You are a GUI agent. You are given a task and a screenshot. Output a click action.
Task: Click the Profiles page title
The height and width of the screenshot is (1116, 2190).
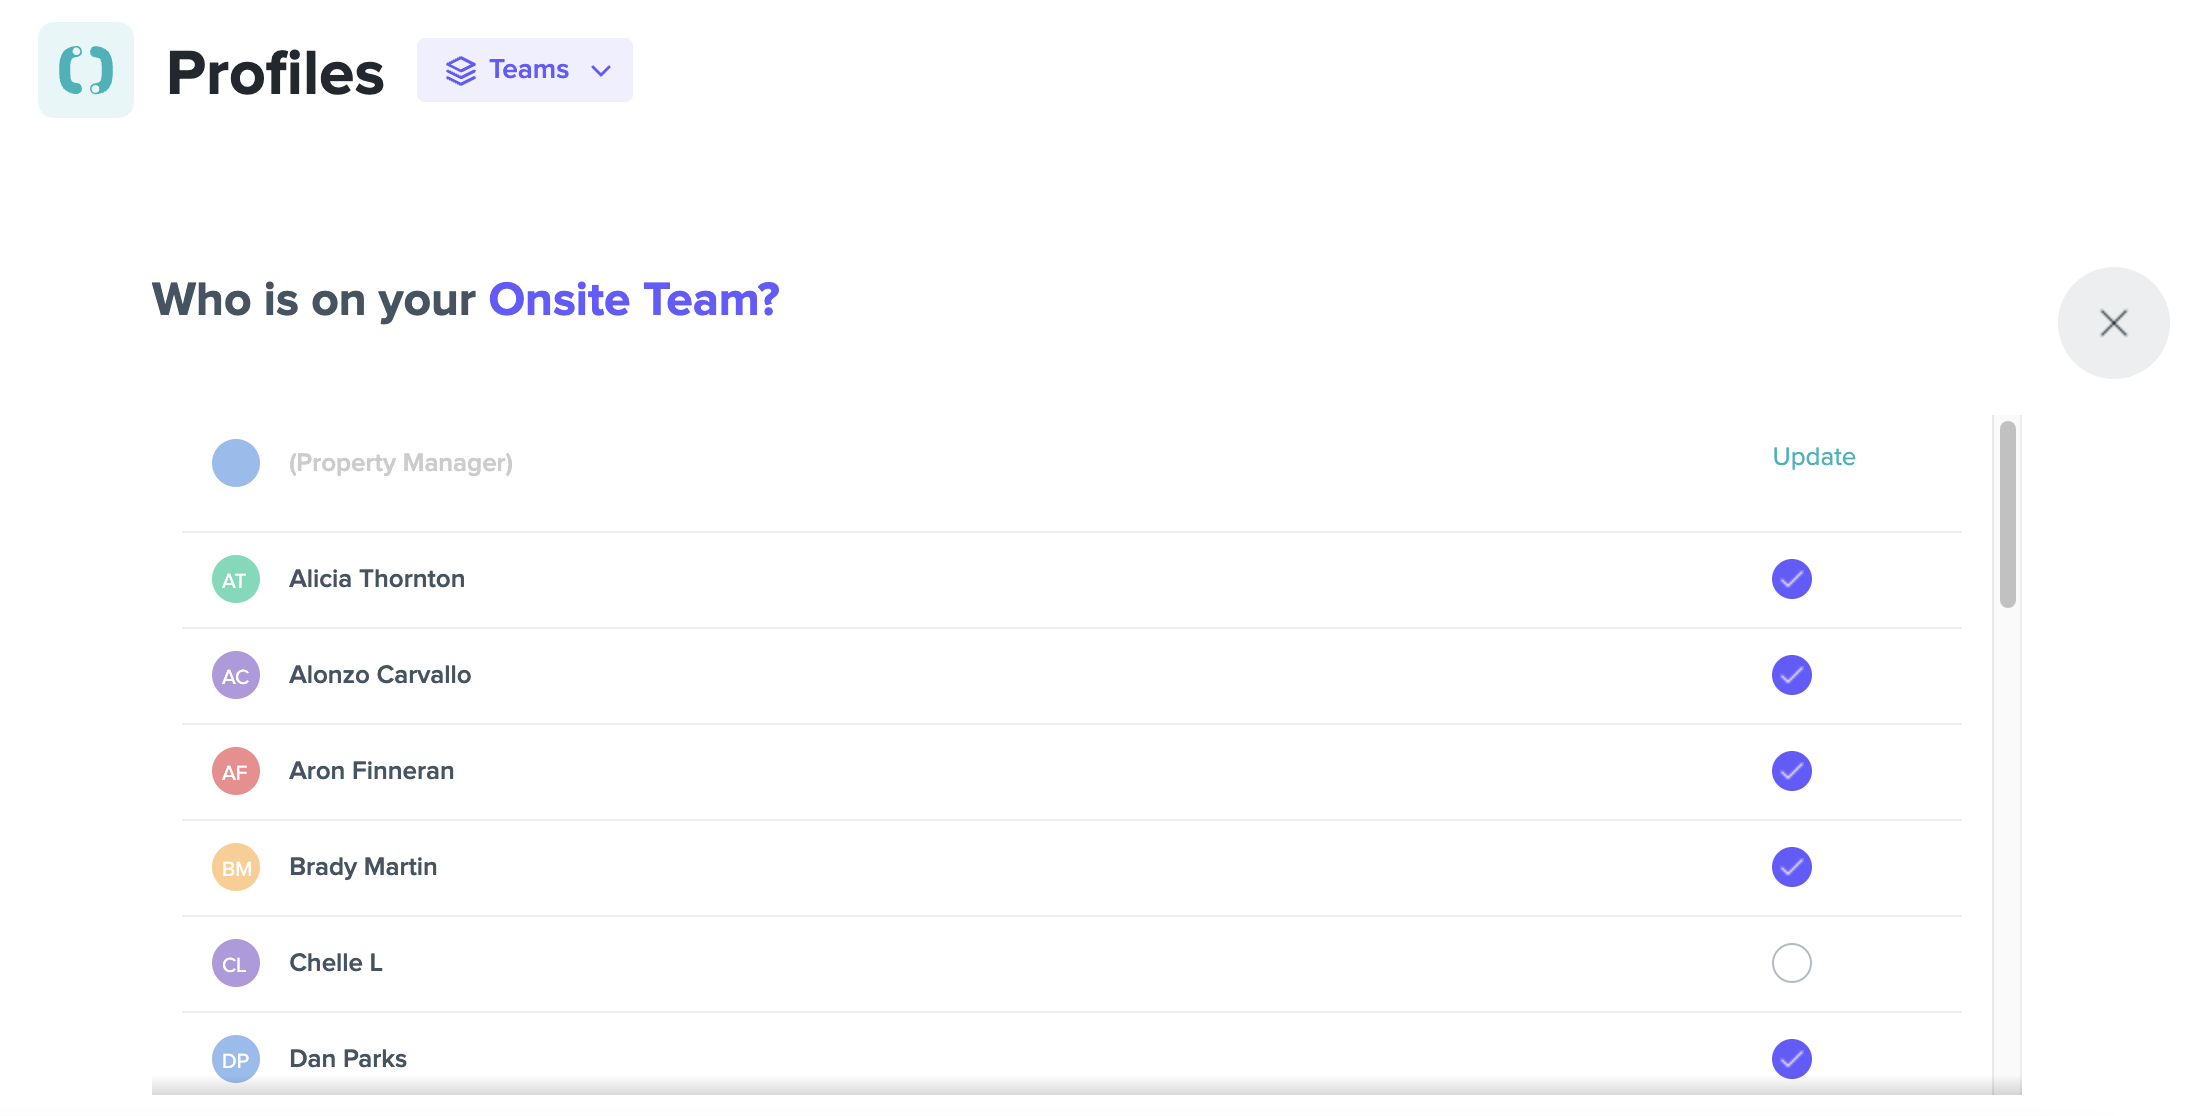[x=275, y=73]
